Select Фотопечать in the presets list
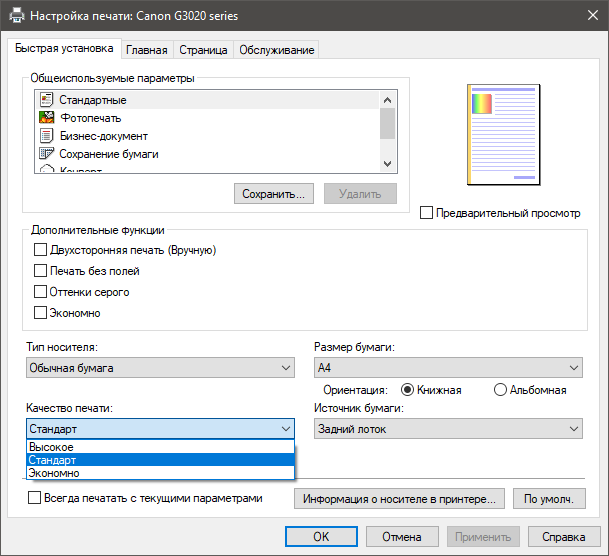The image size is (609, 556). 207,118
